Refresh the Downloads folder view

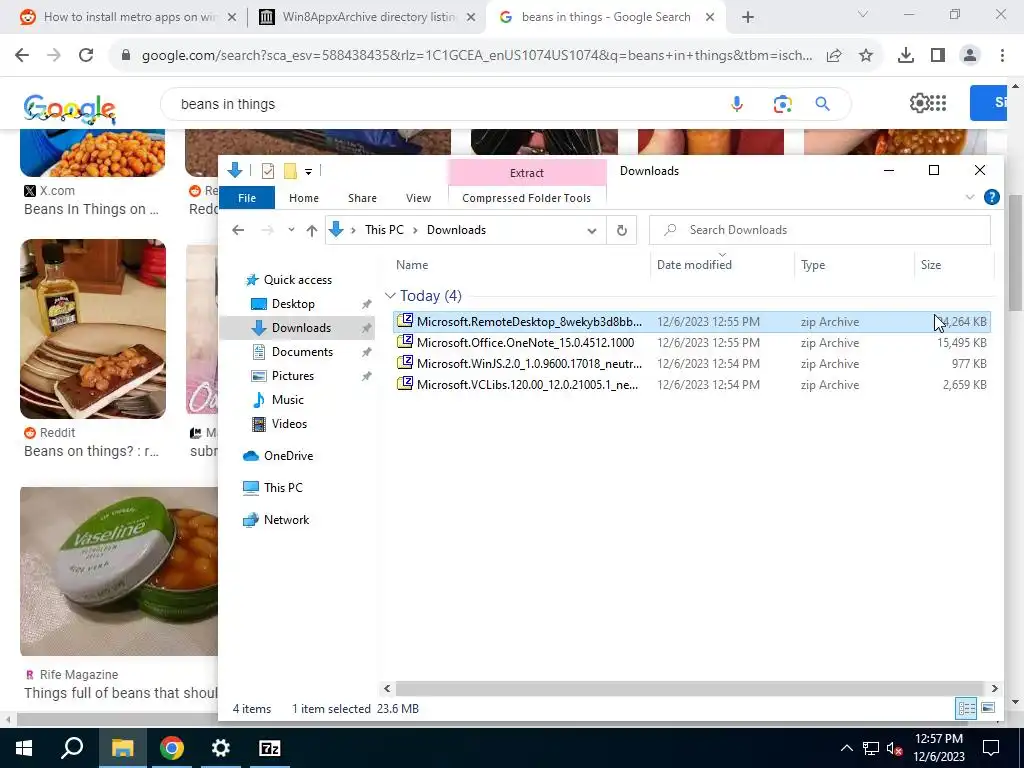[x=622, y=230]
